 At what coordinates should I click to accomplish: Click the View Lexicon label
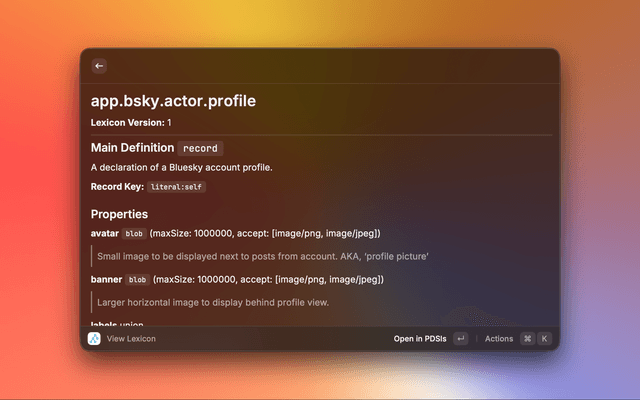point(131,339)
